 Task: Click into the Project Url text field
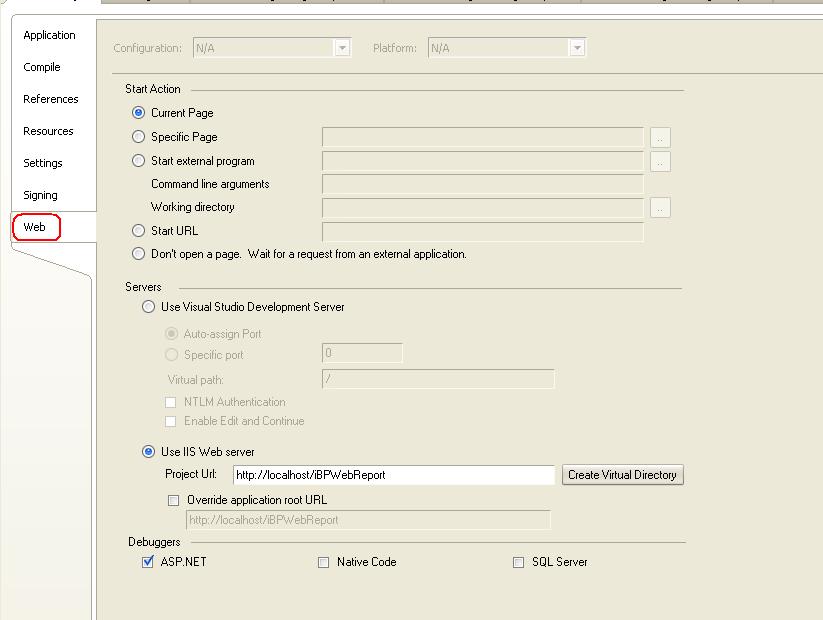click(x=394, y=475)
